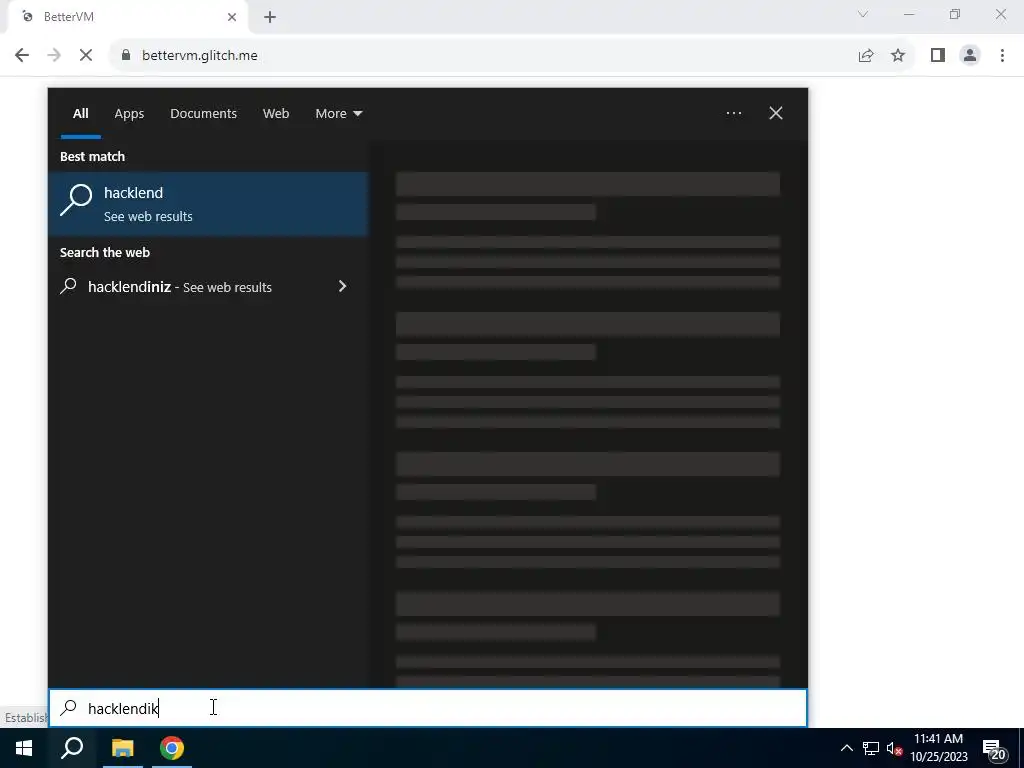Screen dimensions: 1024x768
Task: Open the Chrome profile avatar
Action: coord(970,56)
